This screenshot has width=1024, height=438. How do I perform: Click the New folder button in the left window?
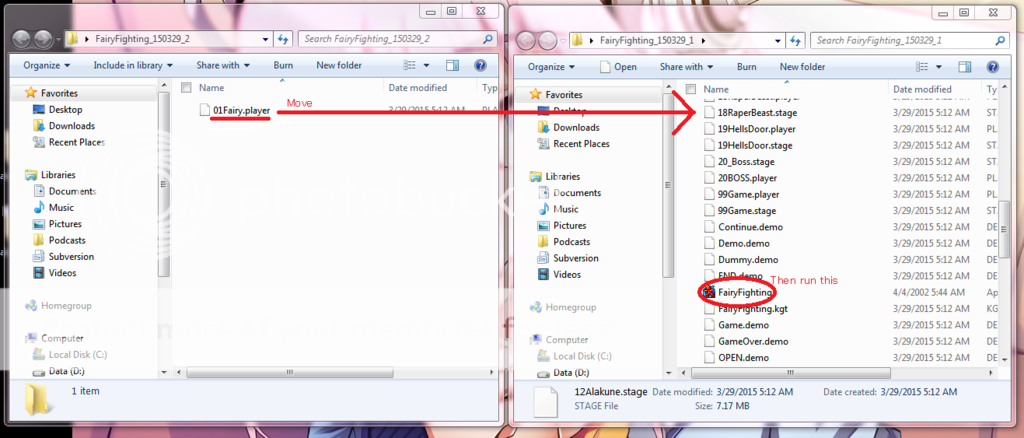tap(338, 66)
